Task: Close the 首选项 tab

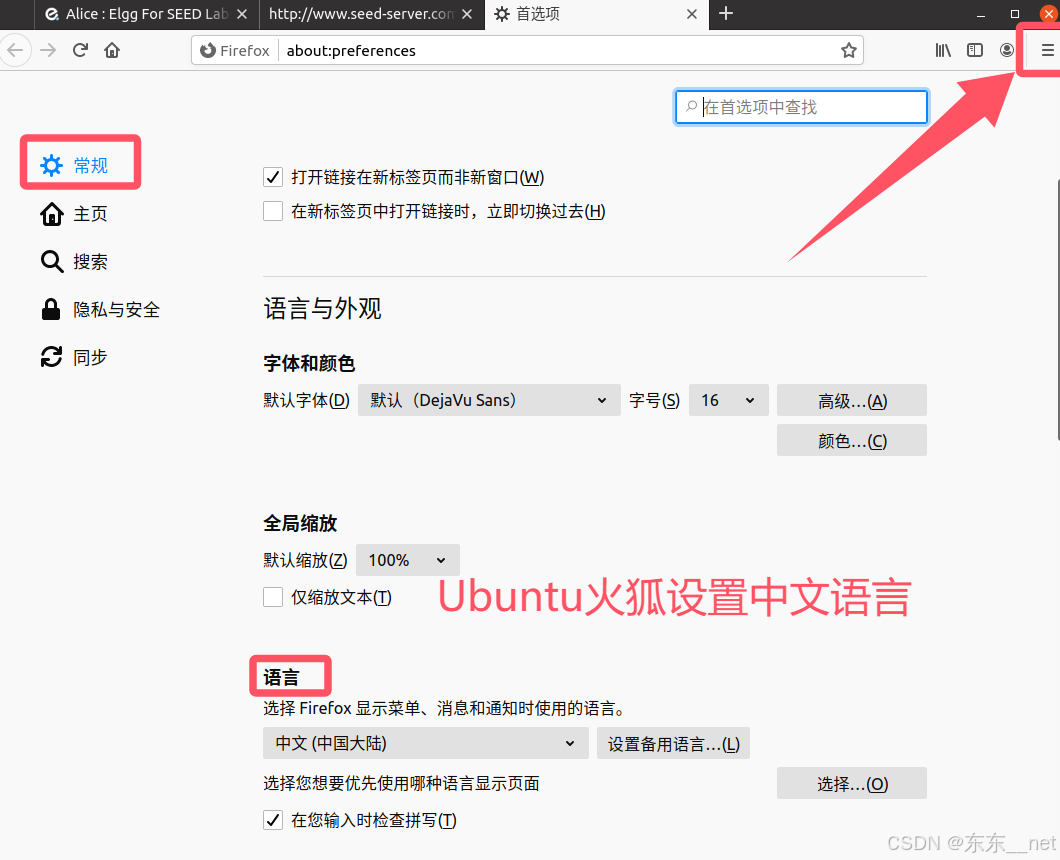Action: coord(692,14)
